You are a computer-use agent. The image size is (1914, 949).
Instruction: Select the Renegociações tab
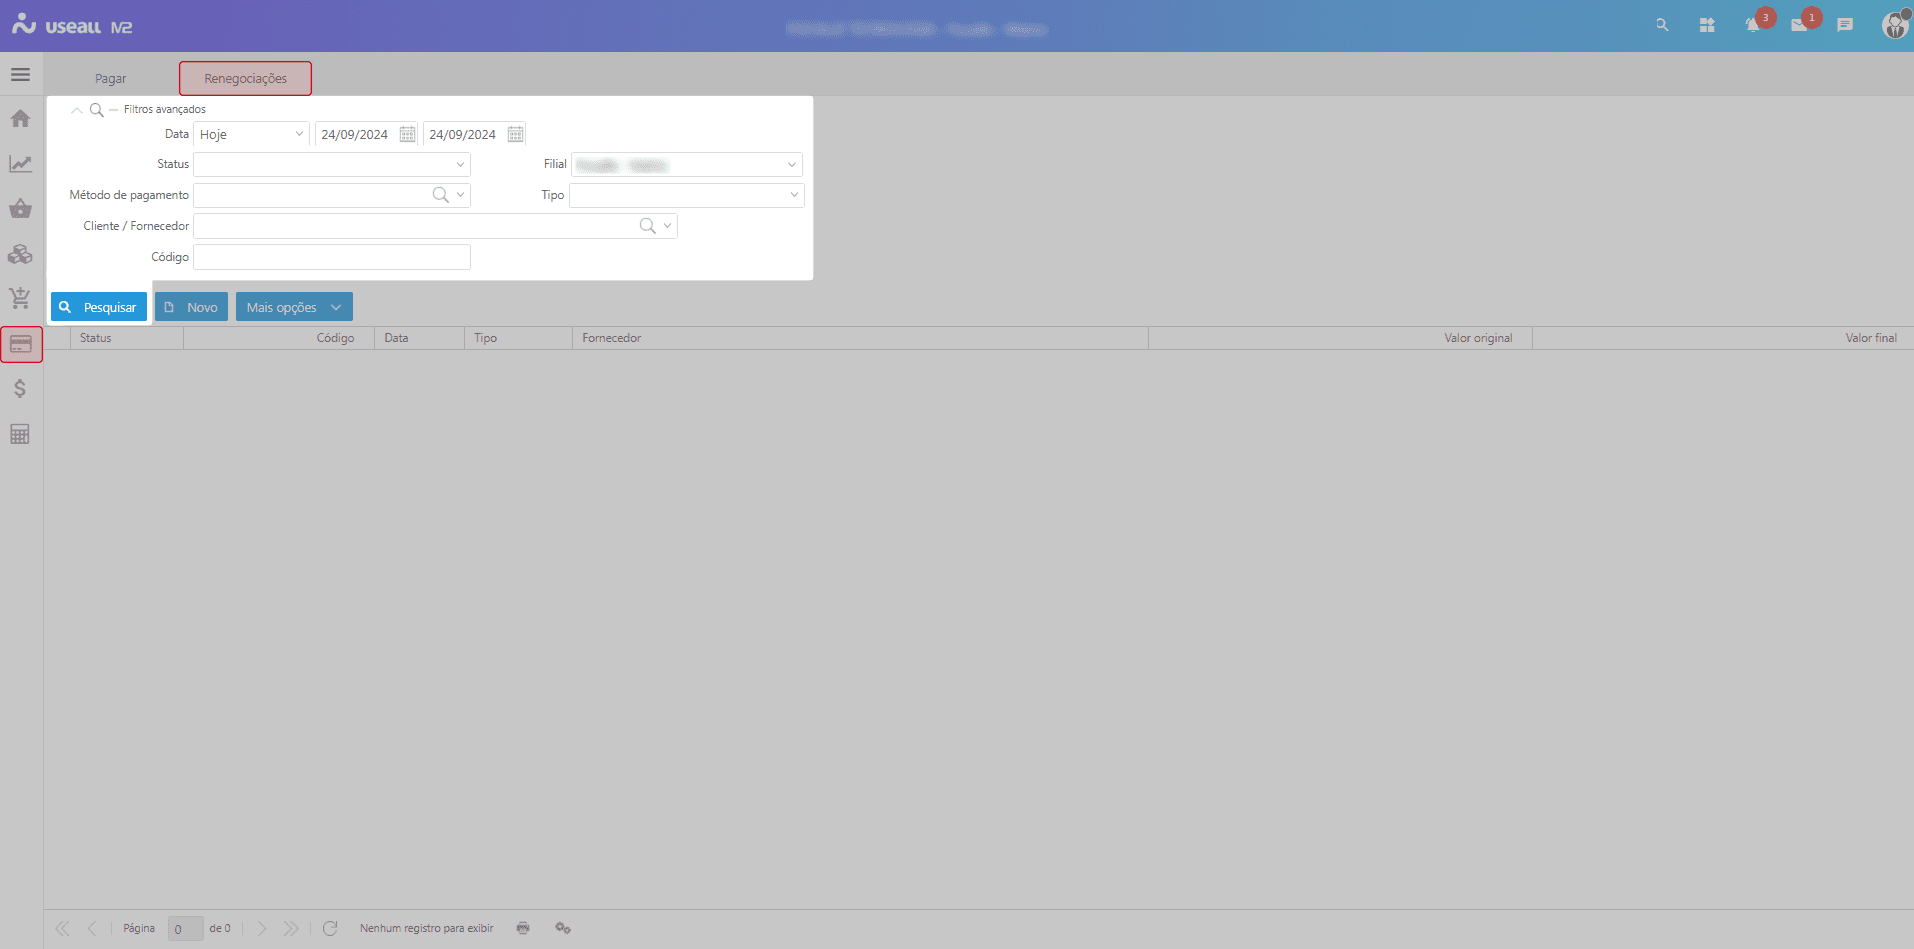(245, 79)
